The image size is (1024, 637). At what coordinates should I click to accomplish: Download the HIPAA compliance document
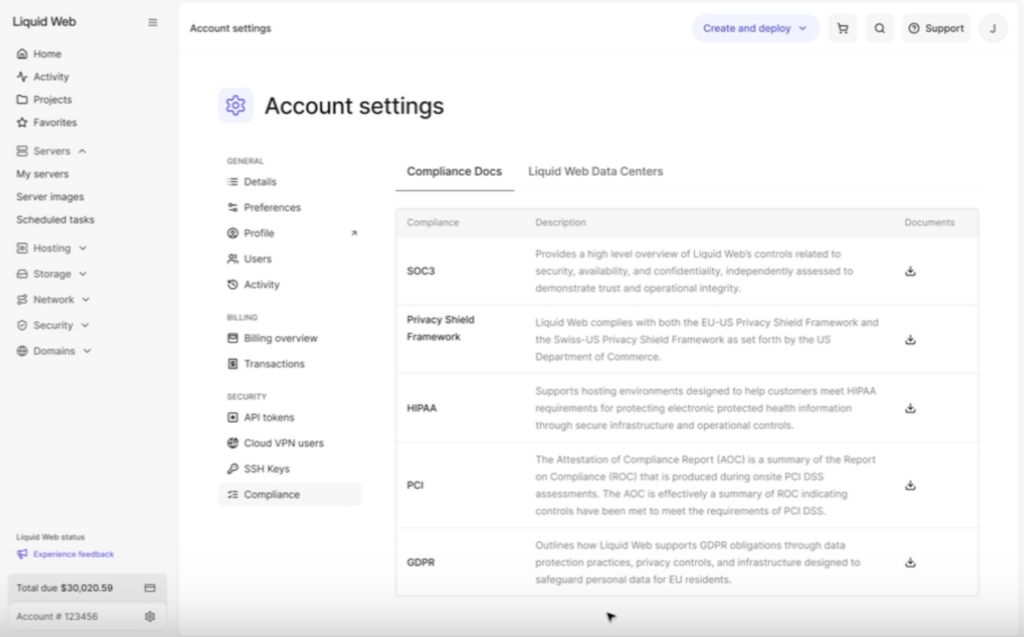click(910, 408)
